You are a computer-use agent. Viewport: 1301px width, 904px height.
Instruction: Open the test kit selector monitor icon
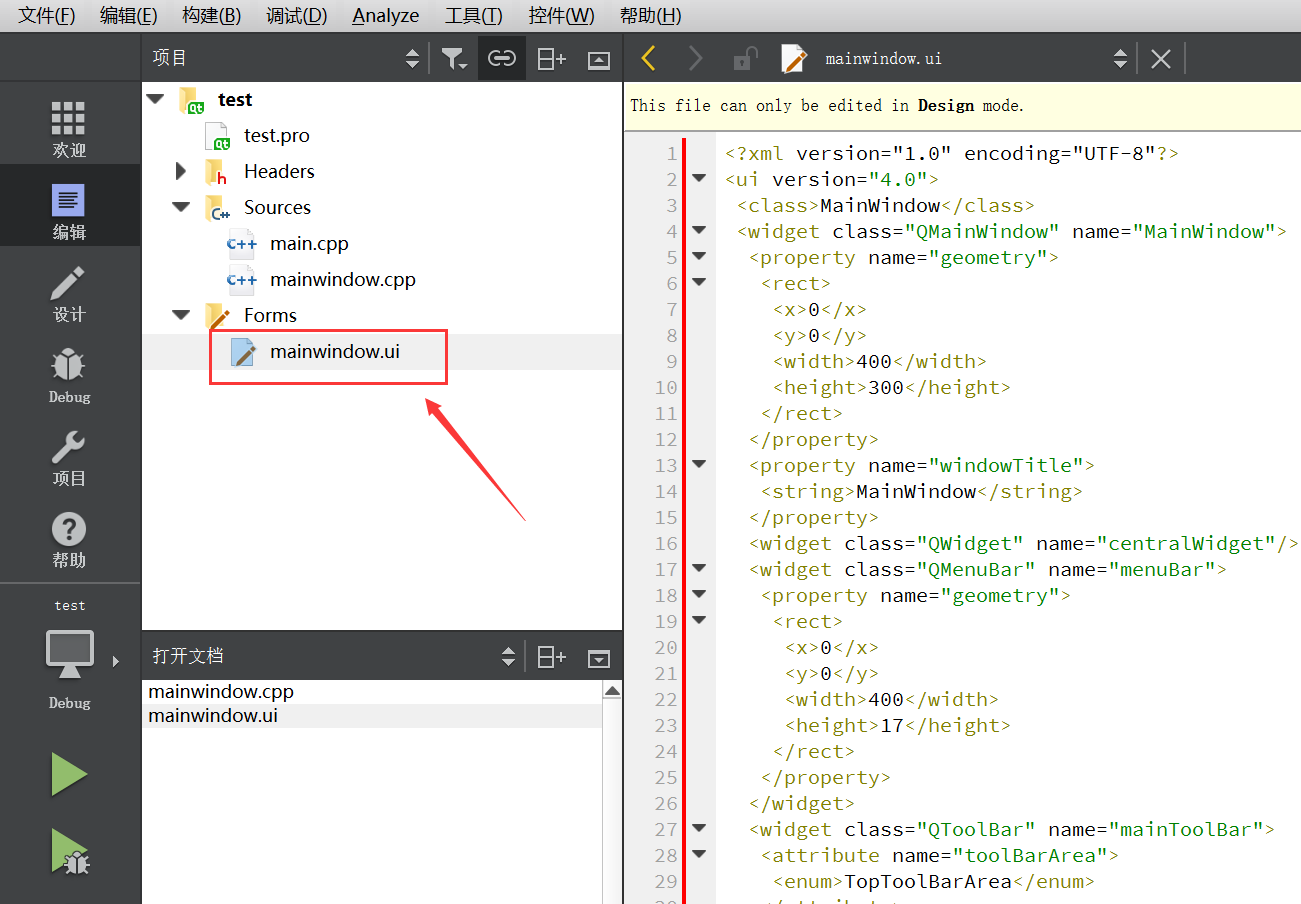70,654
